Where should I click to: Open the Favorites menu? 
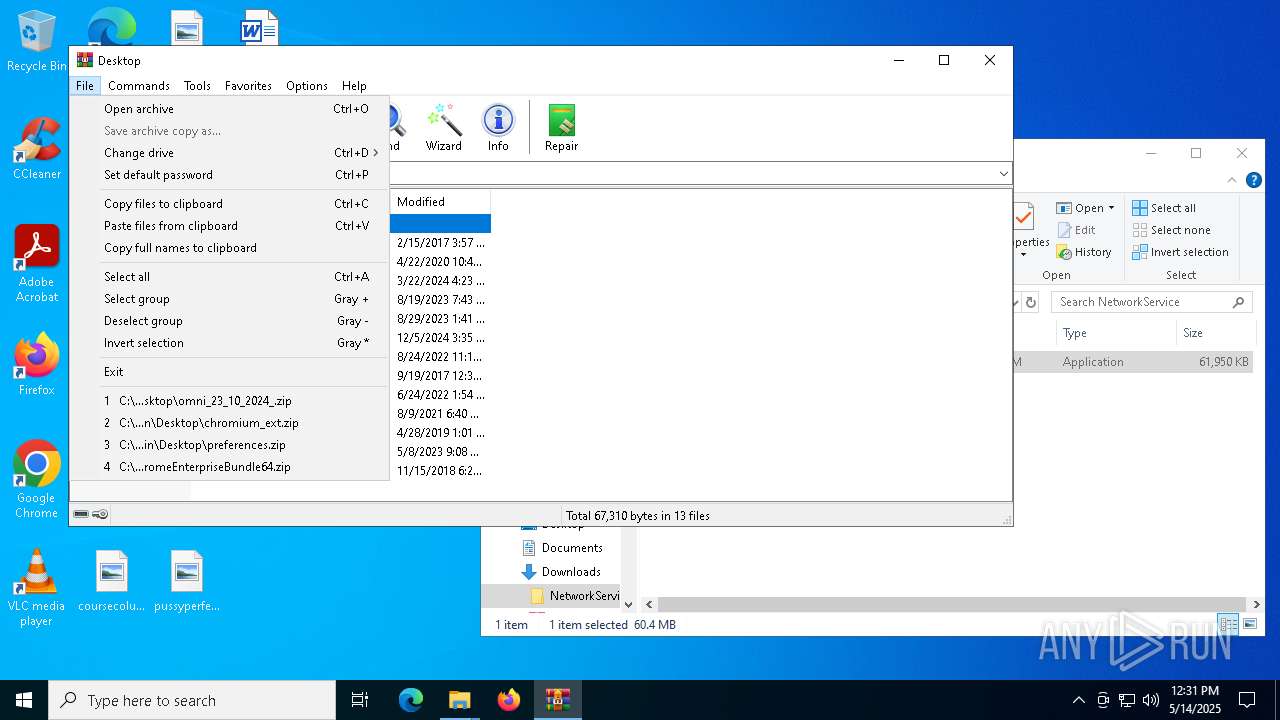tap(248, 86)
